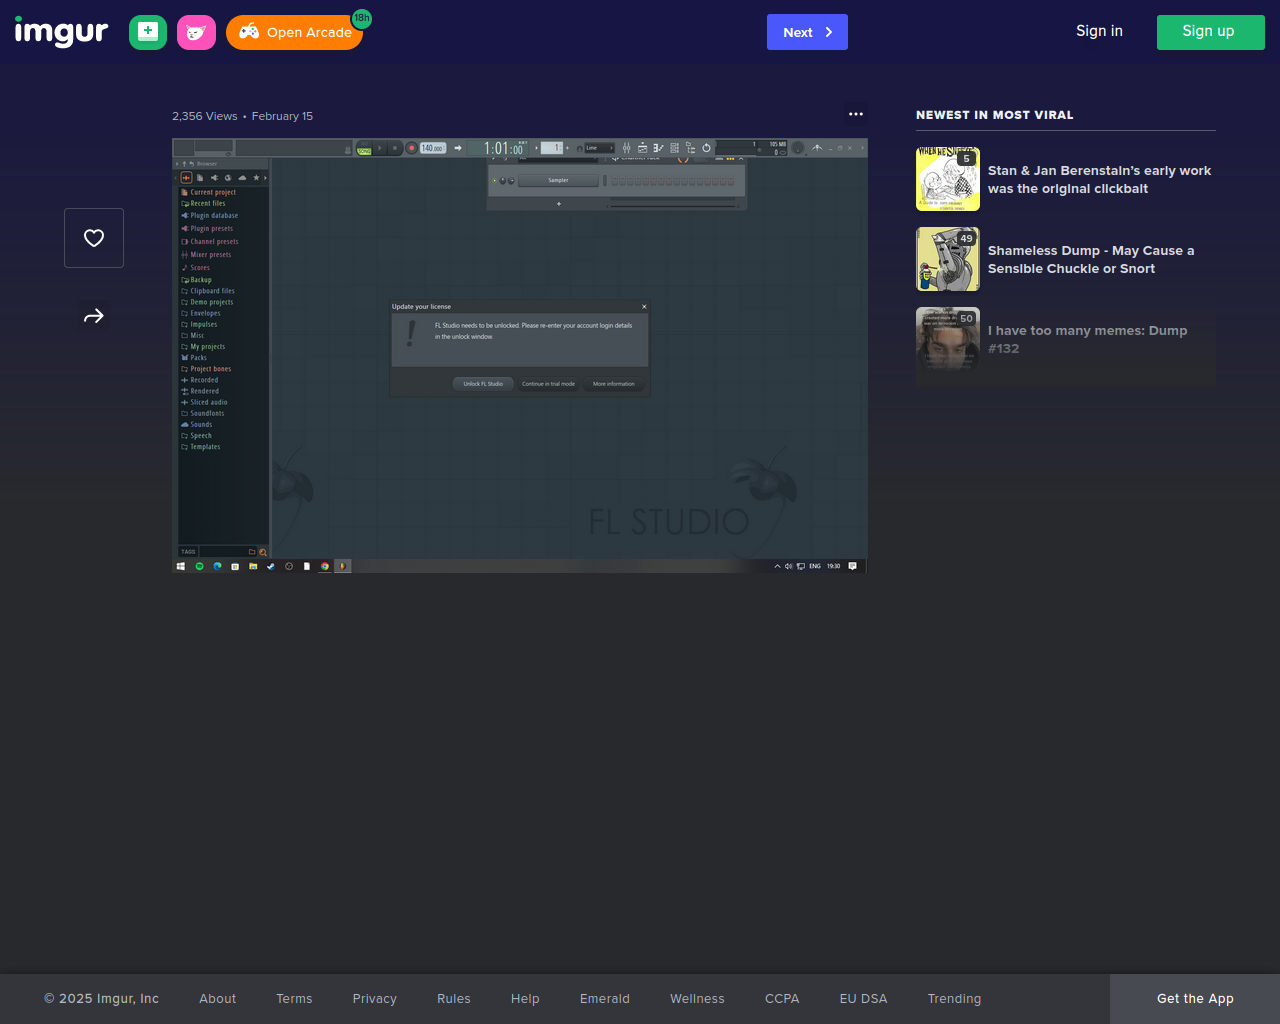This screenshot has height=1024, width=1280.
Task: Click the Sign in link
Action: 1099,31
